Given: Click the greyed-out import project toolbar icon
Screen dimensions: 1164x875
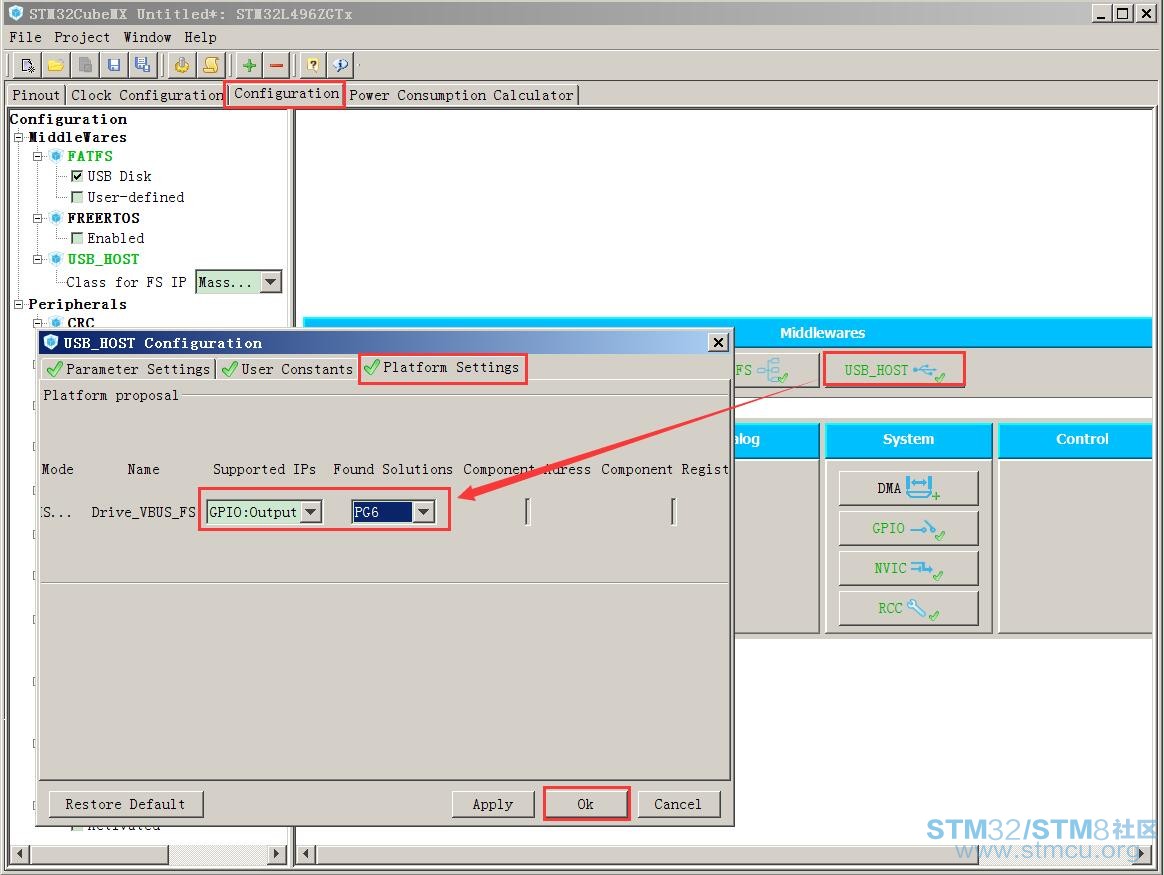Looking at the screenshot, I should point(85,65).
